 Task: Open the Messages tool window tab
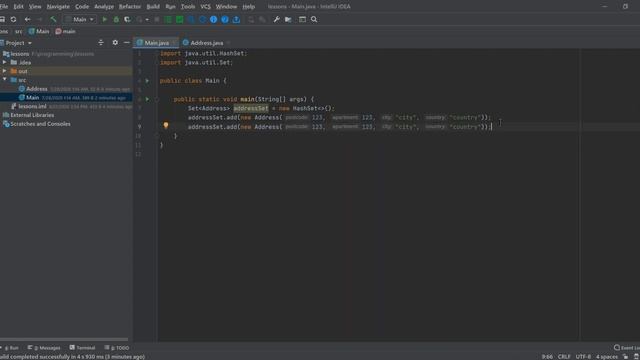coord(44,348)
